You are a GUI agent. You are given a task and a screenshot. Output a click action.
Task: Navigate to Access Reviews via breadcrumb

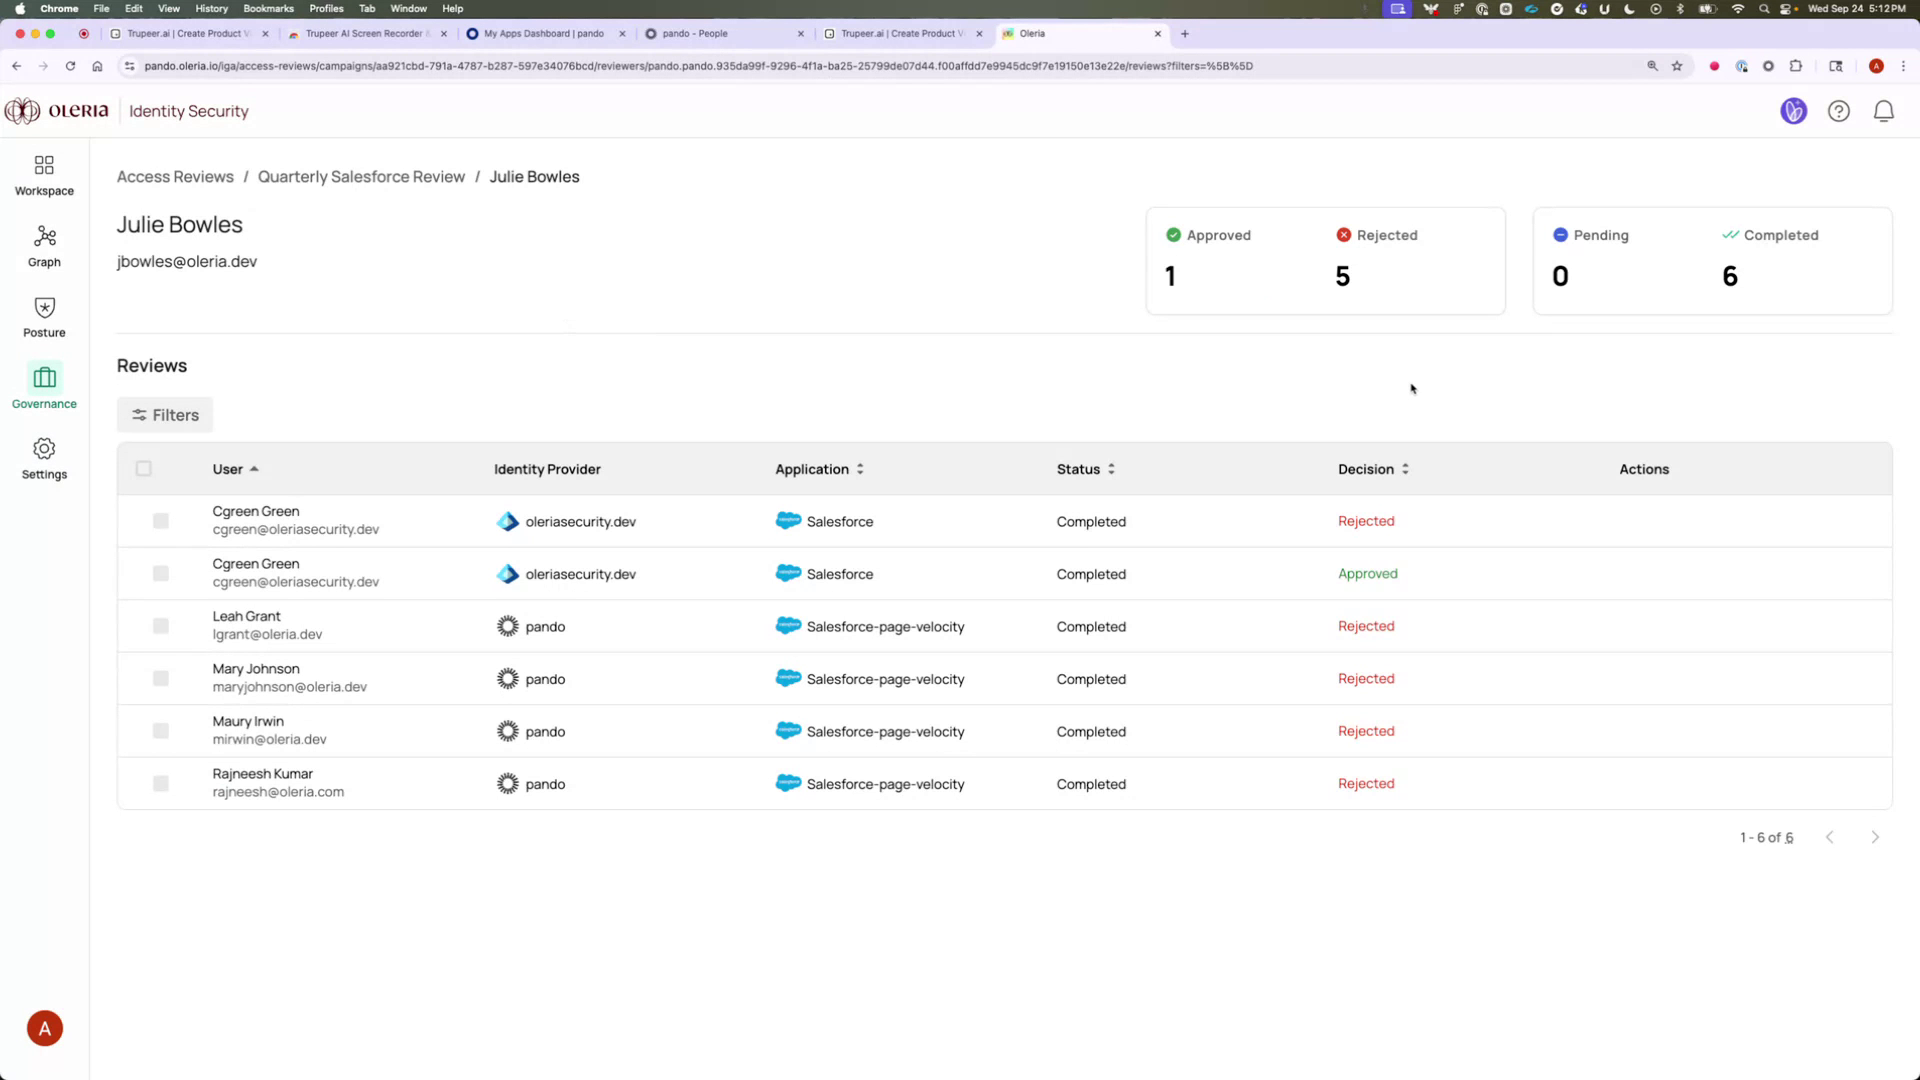(175, 176)
